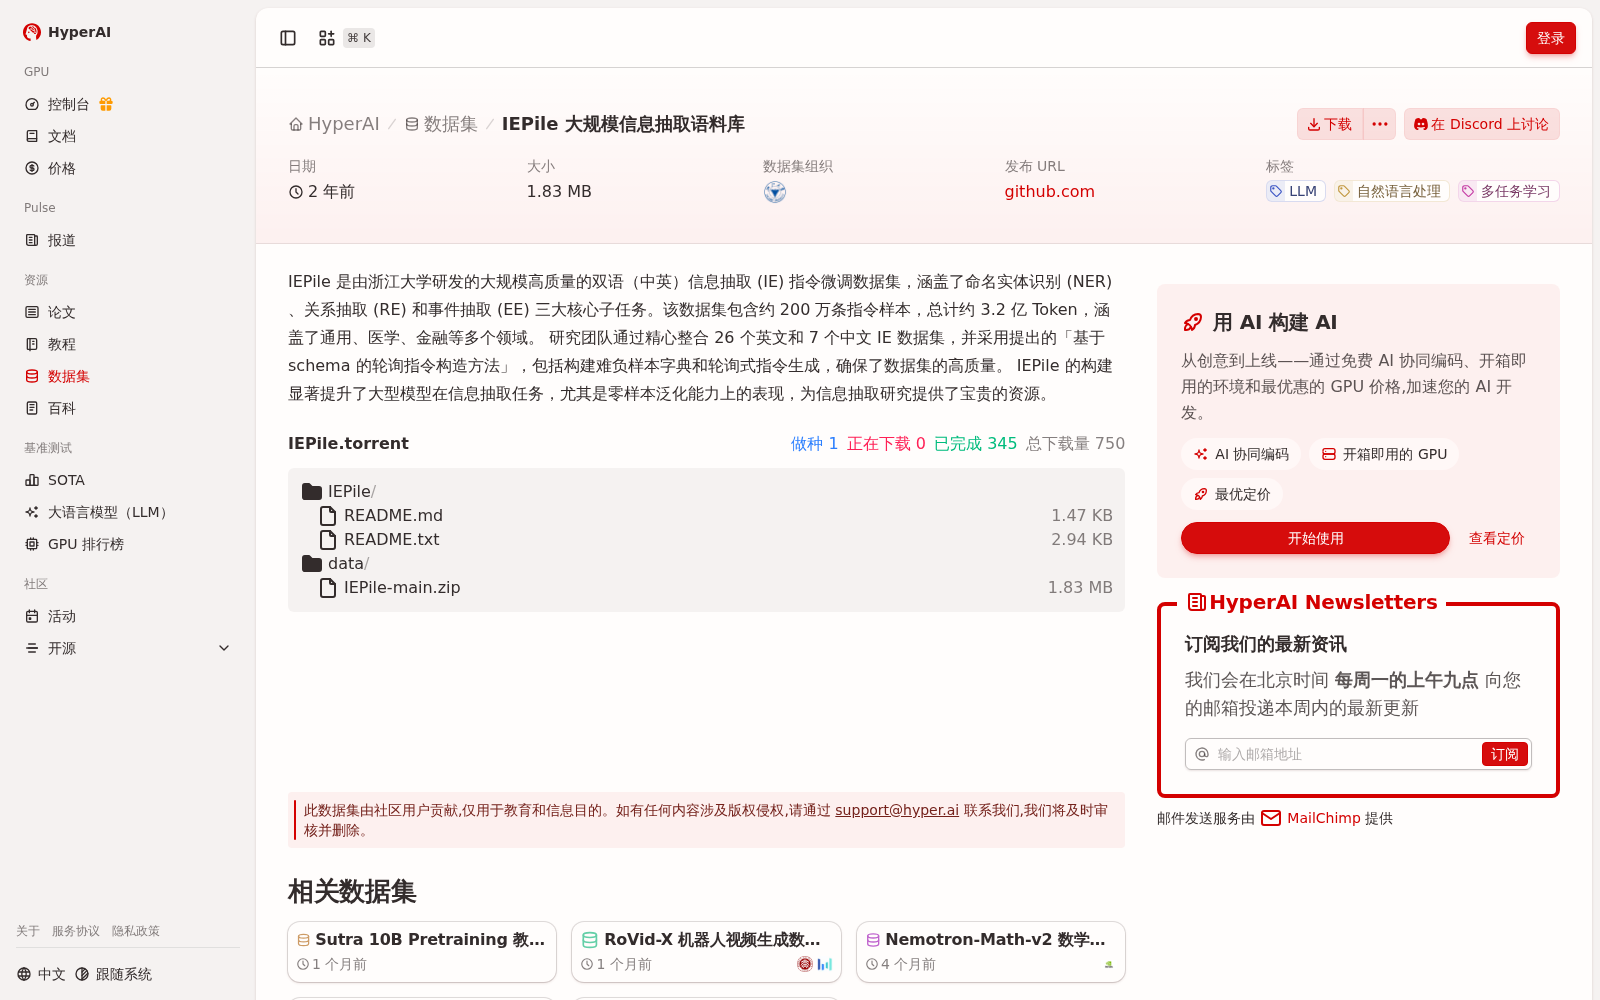Open RoVid-X 机器人视频生成 dataset card

click(x=706, y=952)
